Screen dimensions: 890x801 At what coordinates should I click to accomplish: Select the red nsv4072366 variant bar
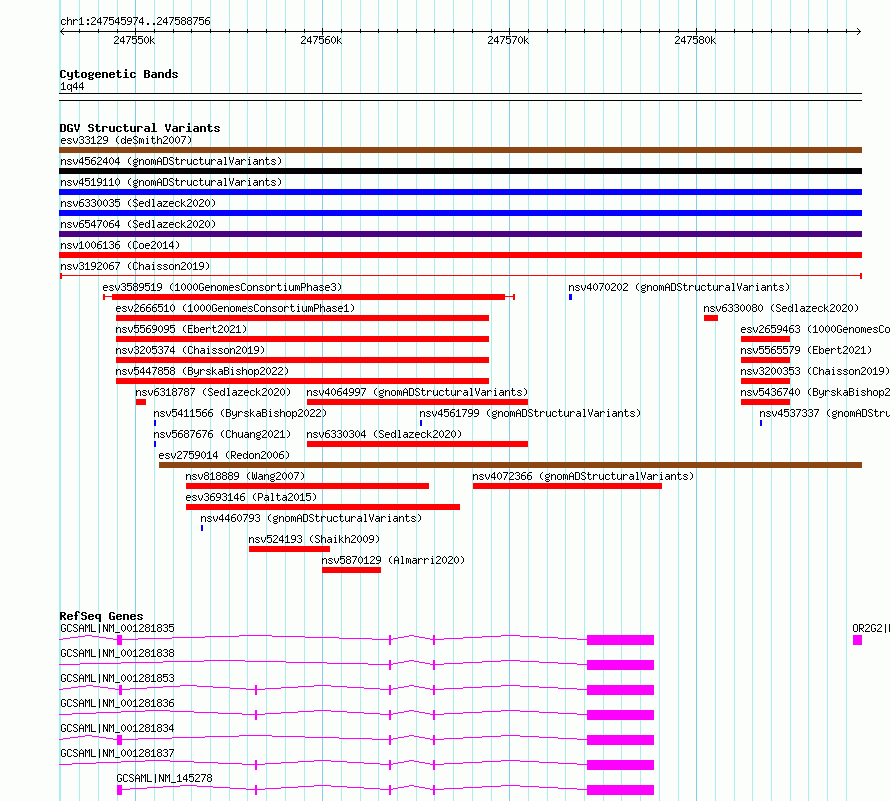click(567, 486)
